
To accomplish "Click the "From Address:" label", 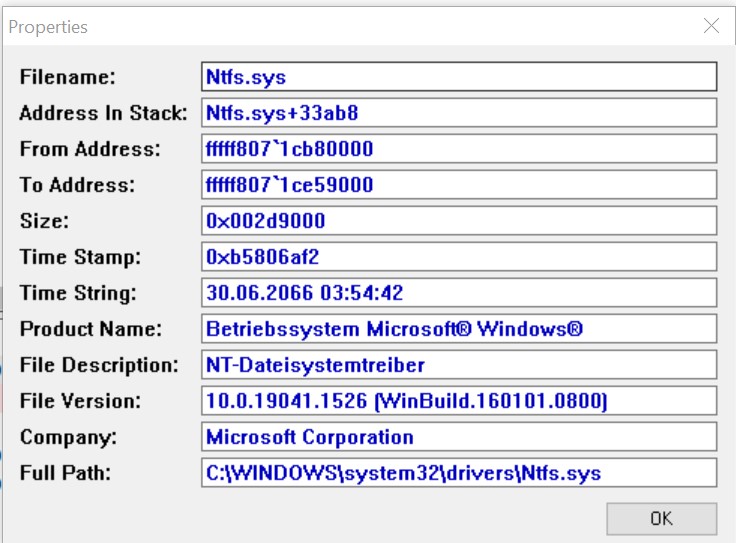I will pyautogui.click(x=90, y=149).
